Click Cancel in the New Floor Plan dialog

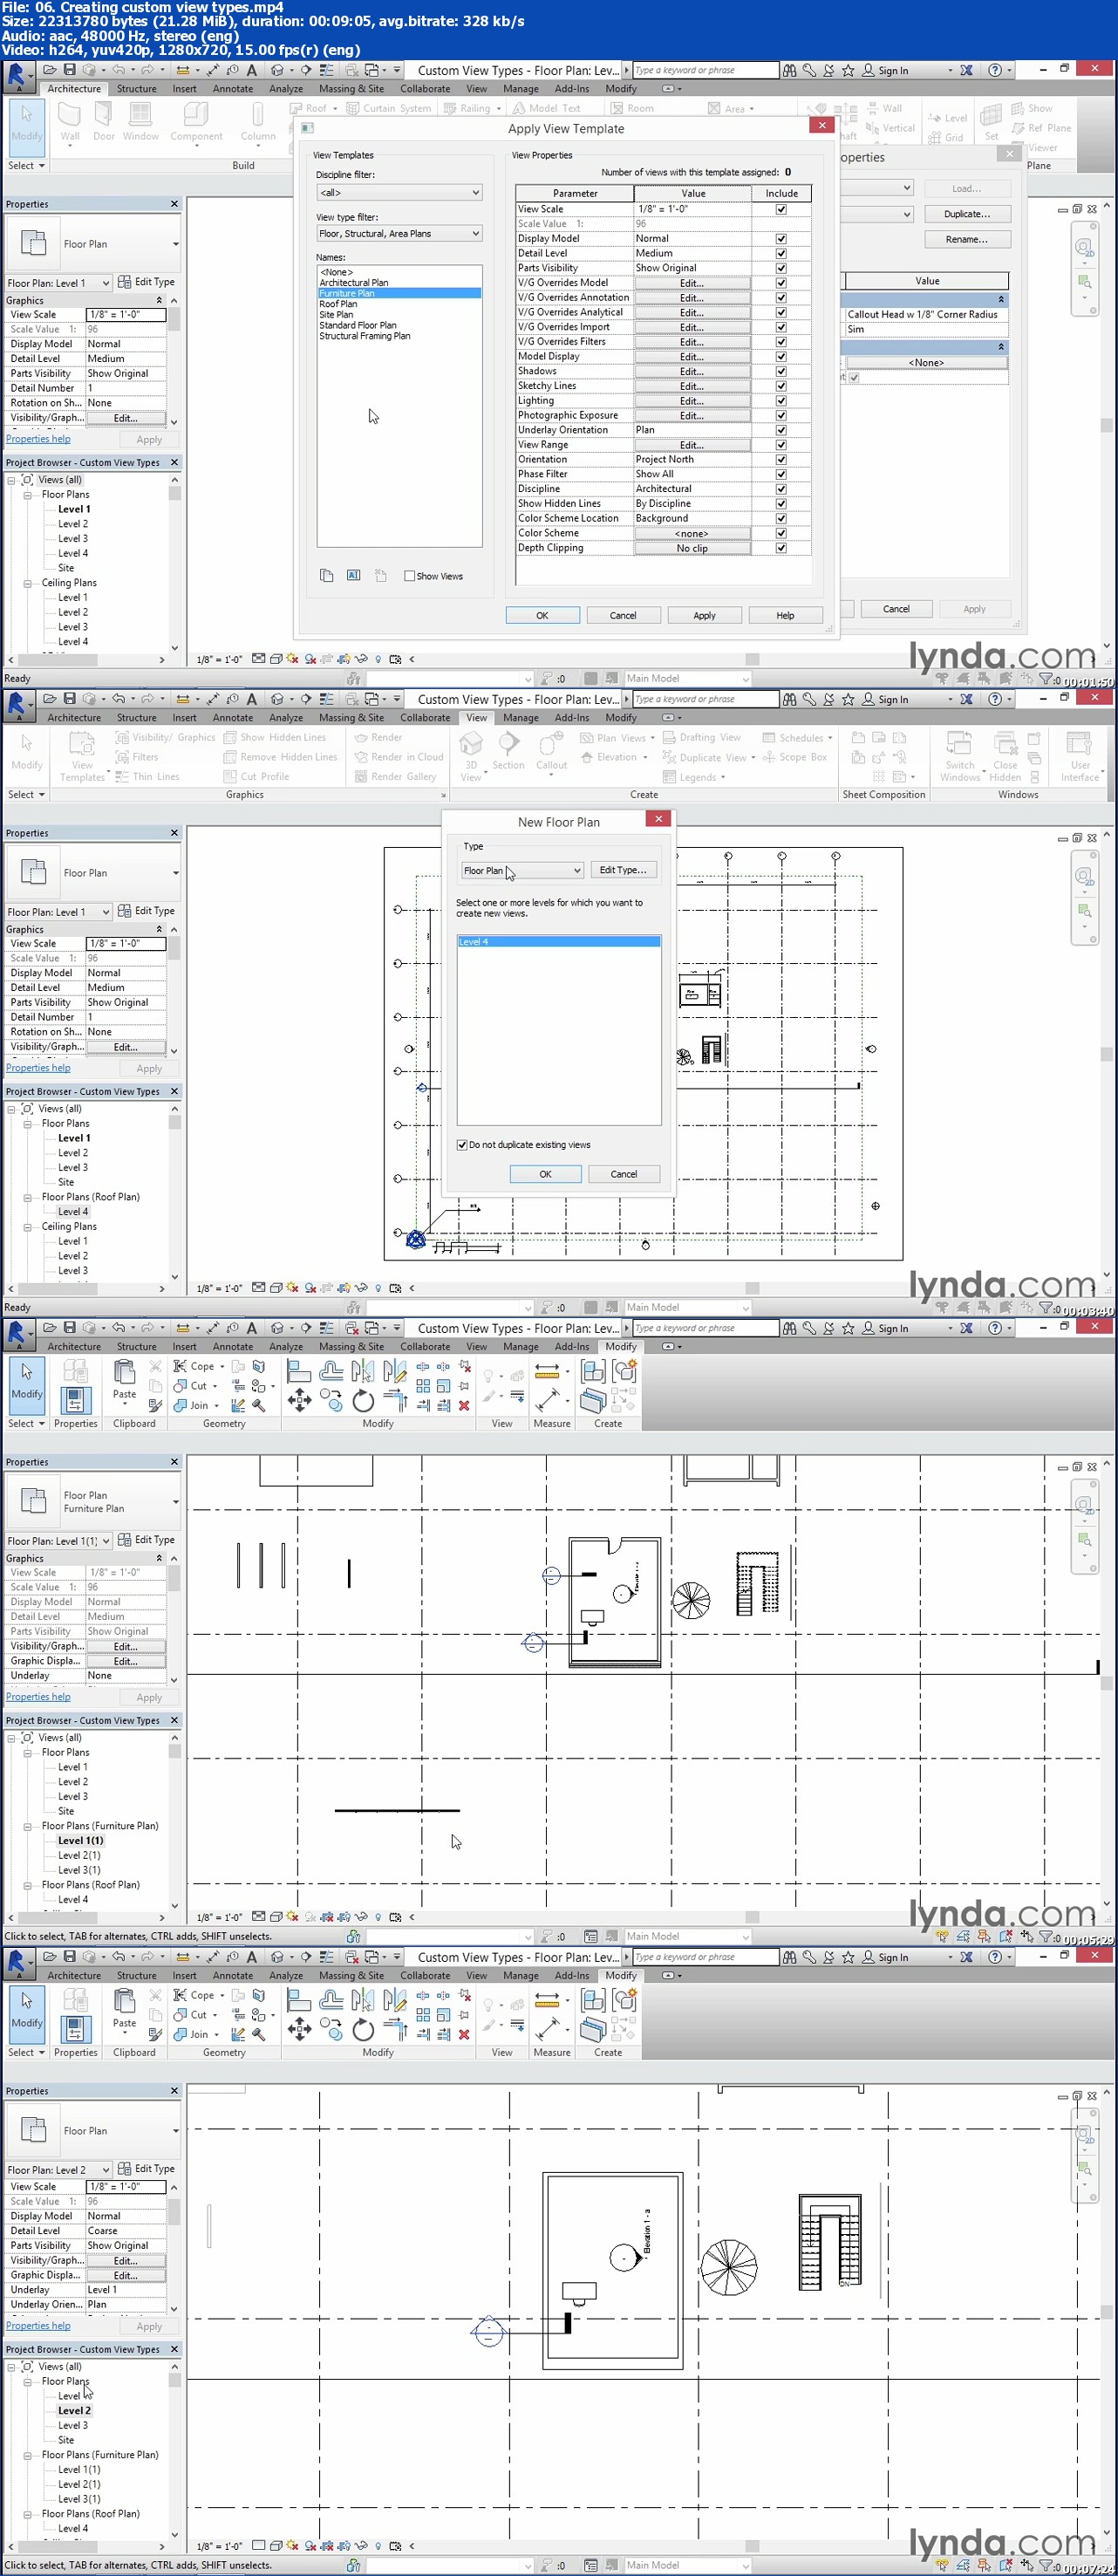[x=623, y=1174]
